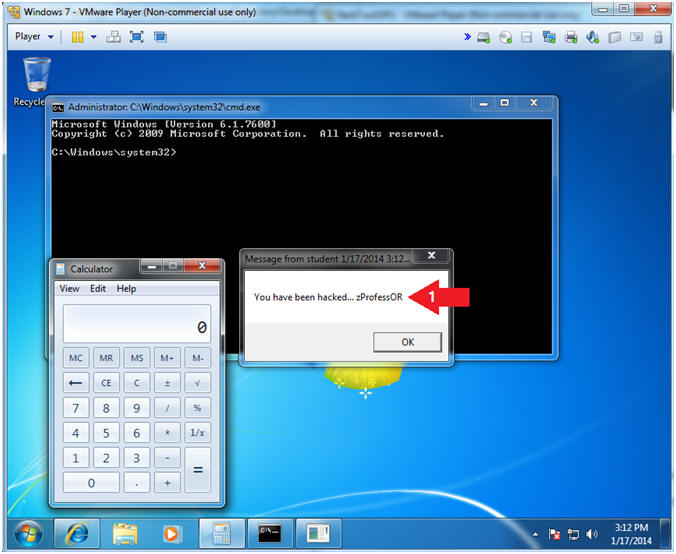
Task: Click the plus calculator button
Action: (167, 483)
